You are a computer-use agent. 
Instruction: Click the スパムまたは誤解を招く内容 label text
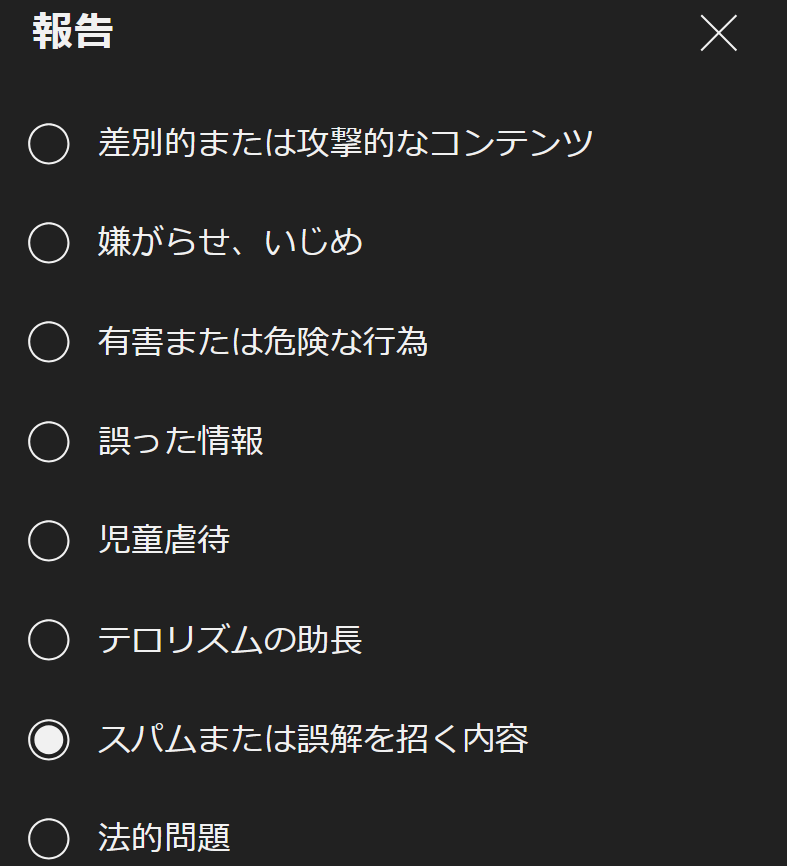[x=313, y=739]
